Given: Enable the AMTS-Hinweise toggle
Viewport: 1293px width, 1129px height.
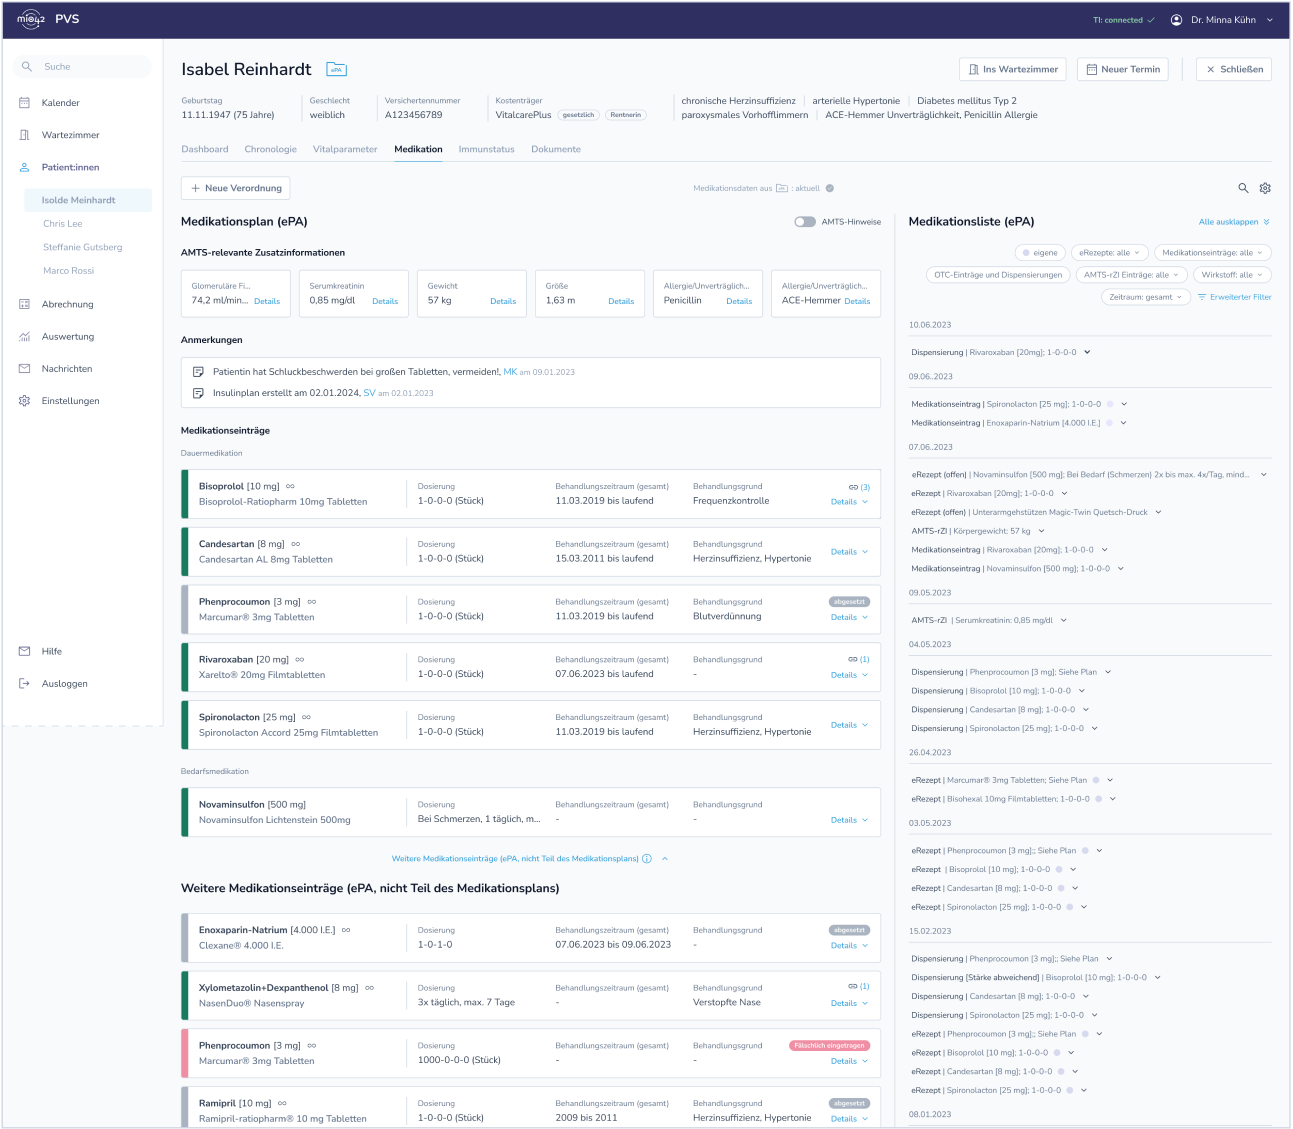Looking at the screenshot, I should 805,222.
